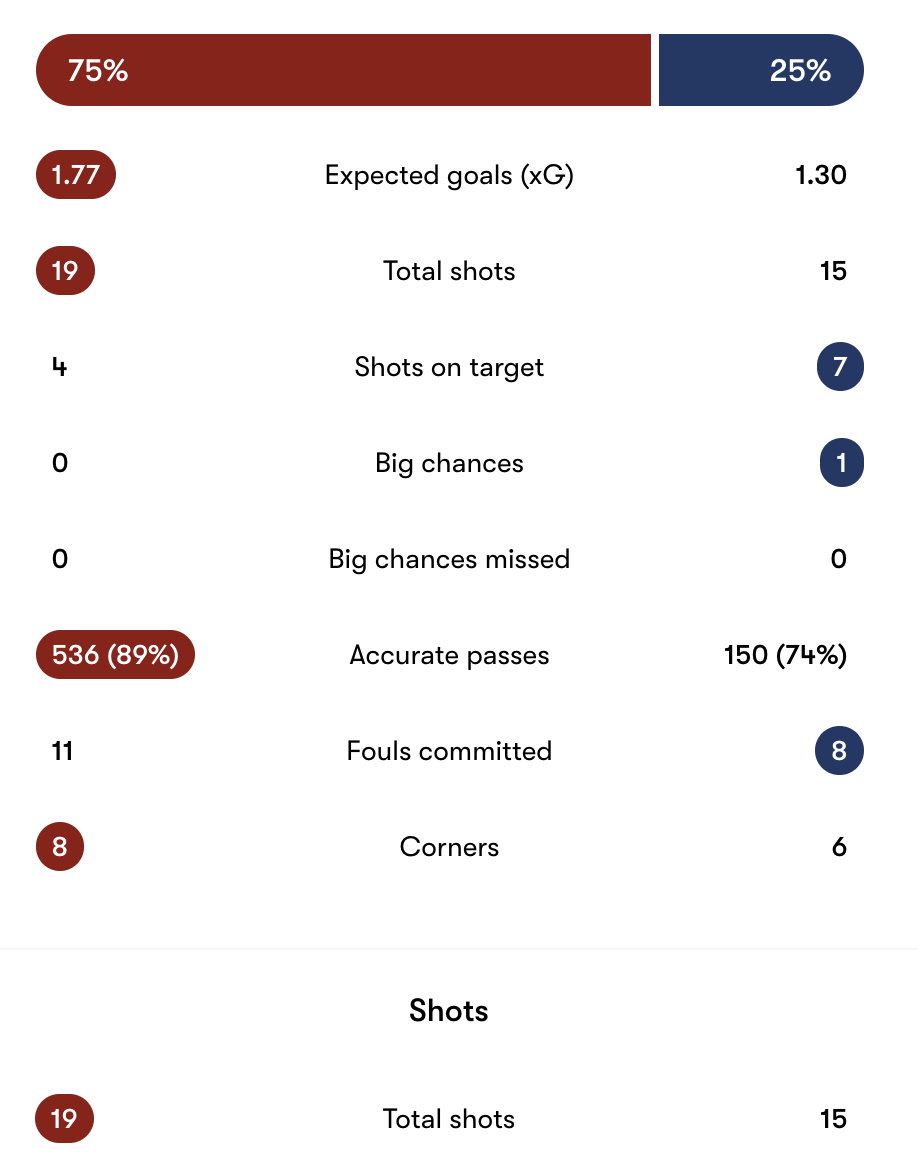Select the red 8 corners badge

tap(60, 847)
